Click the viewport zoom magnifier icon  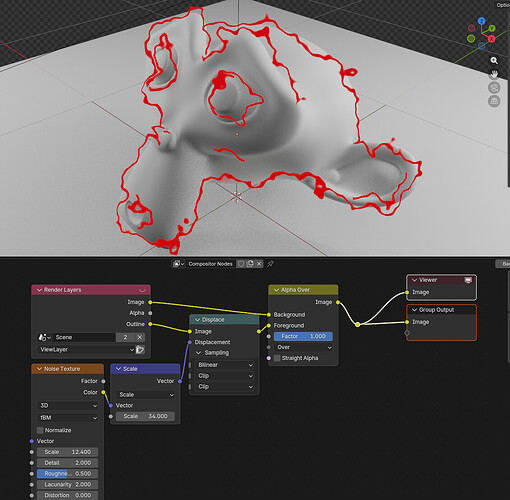pyautogui.click(x=494, y=60)
